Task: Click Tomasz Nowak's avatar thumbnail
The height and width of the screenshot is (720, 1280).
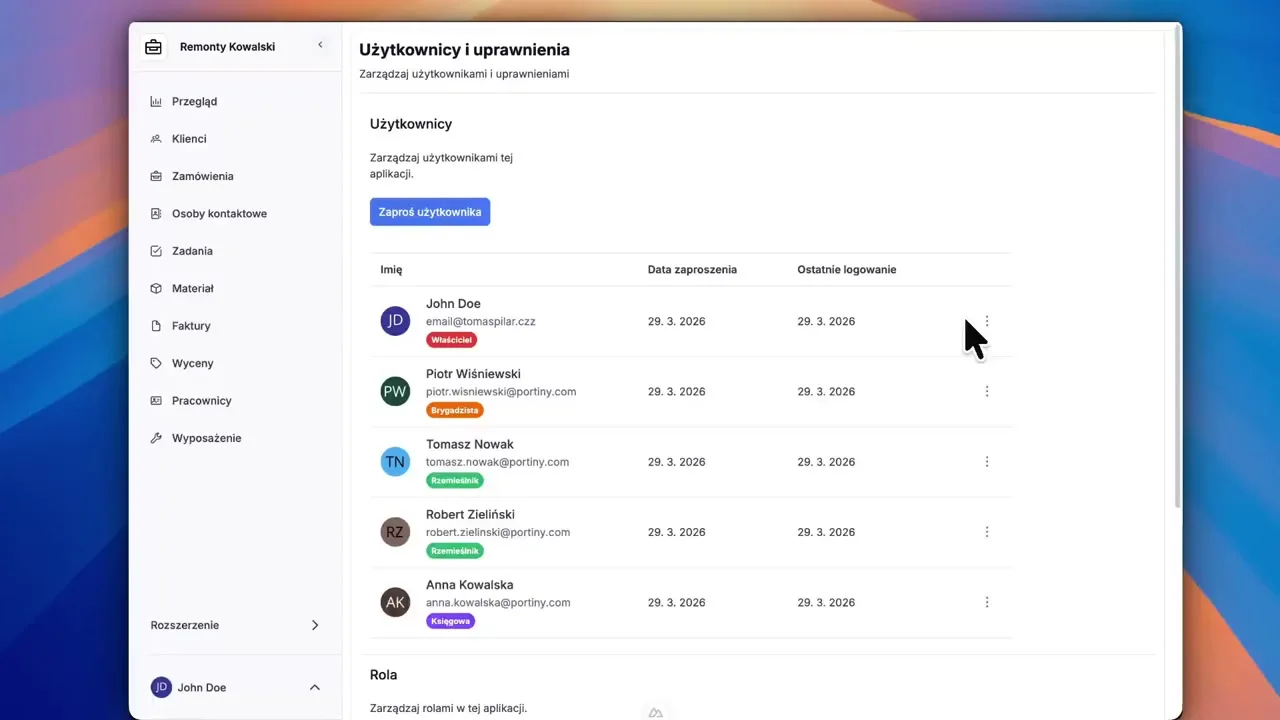Action: click(x=395, y=461)
